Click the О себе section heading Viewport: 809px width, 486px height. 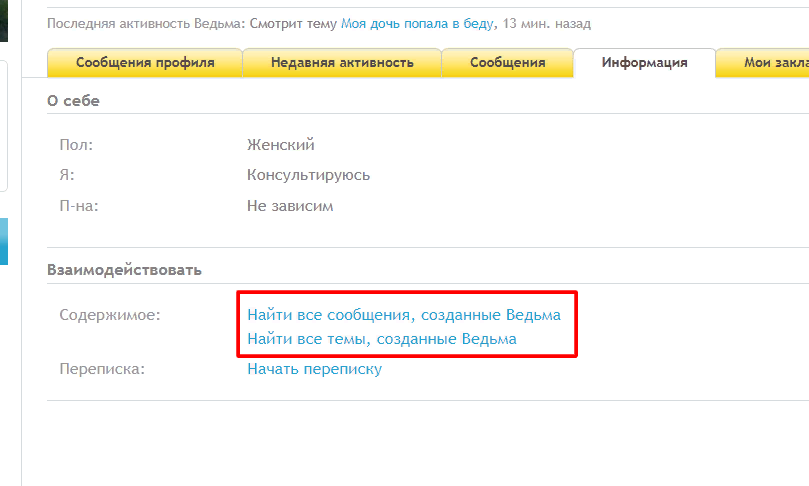pyautogui.click(x=73, y=100)
